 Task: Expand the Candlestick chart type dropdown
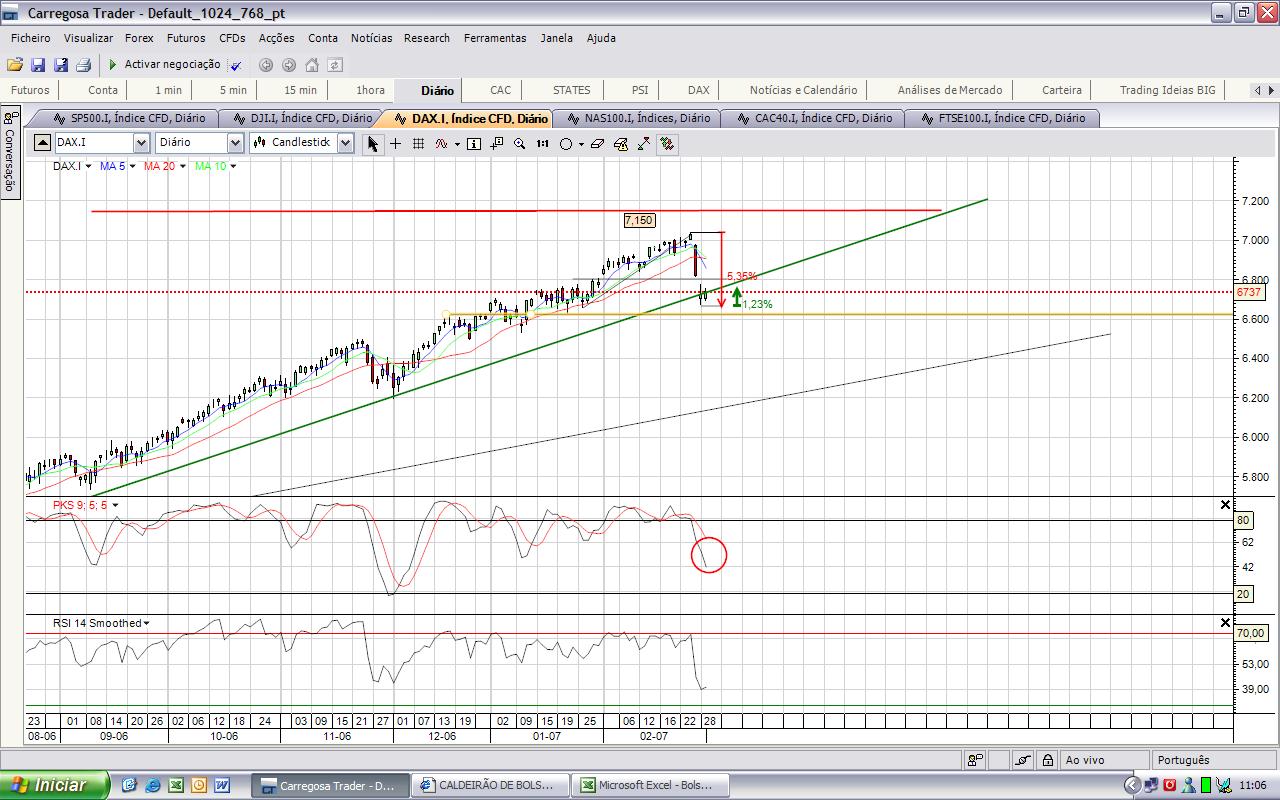tap(345, 143)
